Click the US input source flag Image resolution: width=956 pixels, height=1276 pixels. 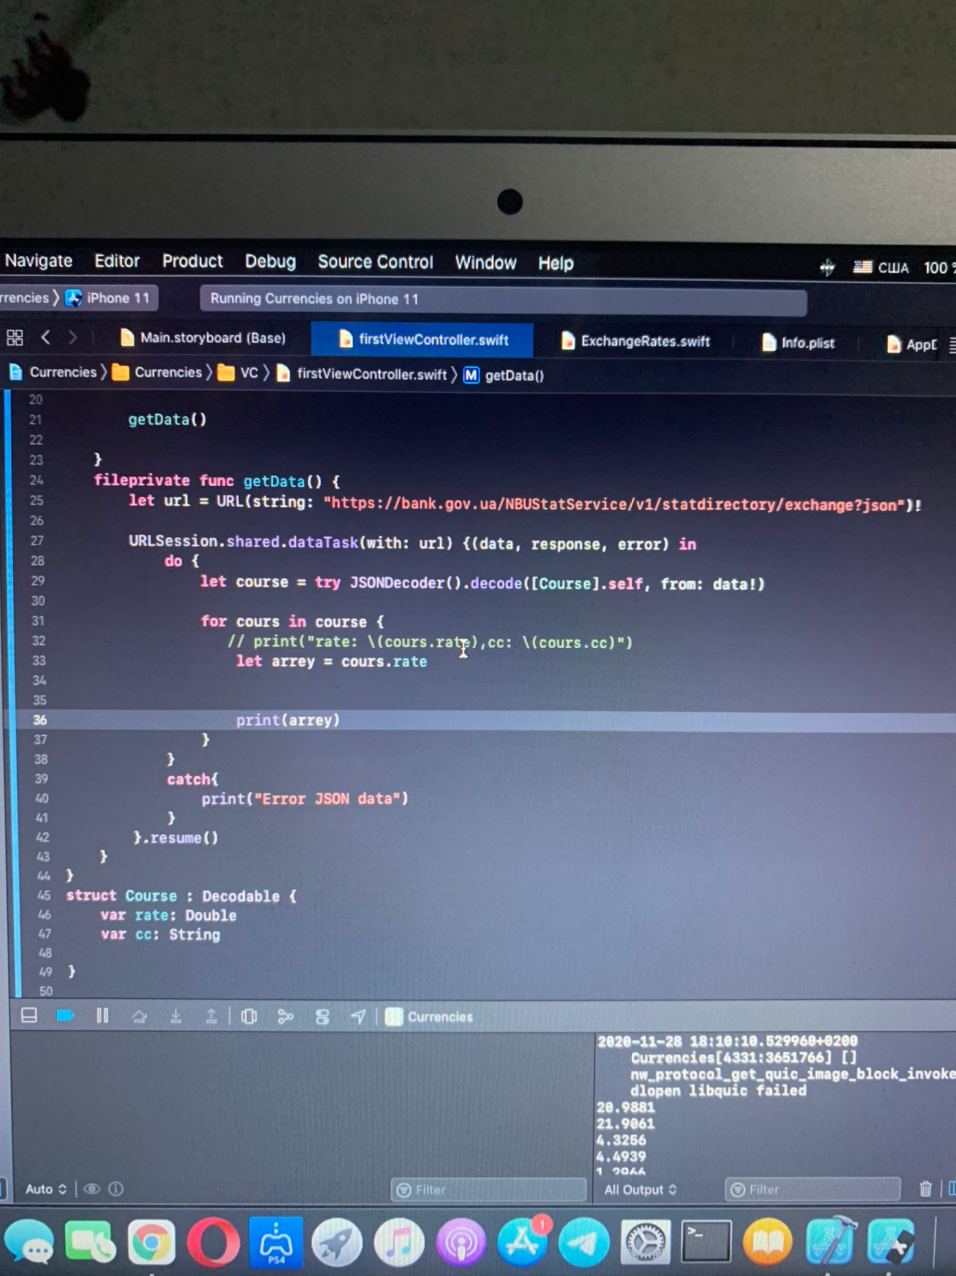point(862,266)
